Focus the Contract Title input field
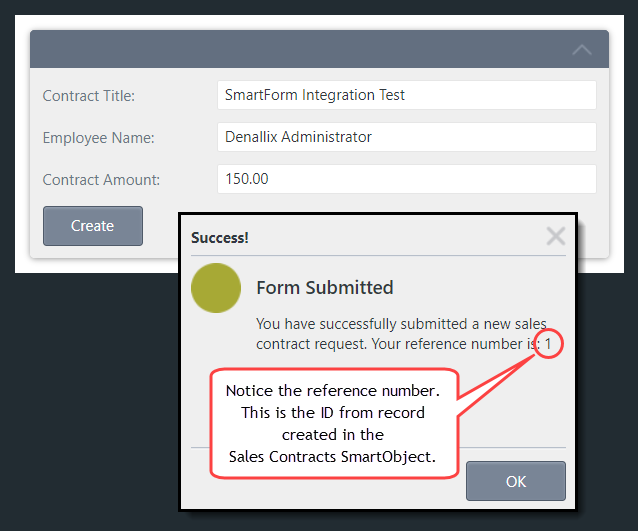638x531 pixels. 406,95
